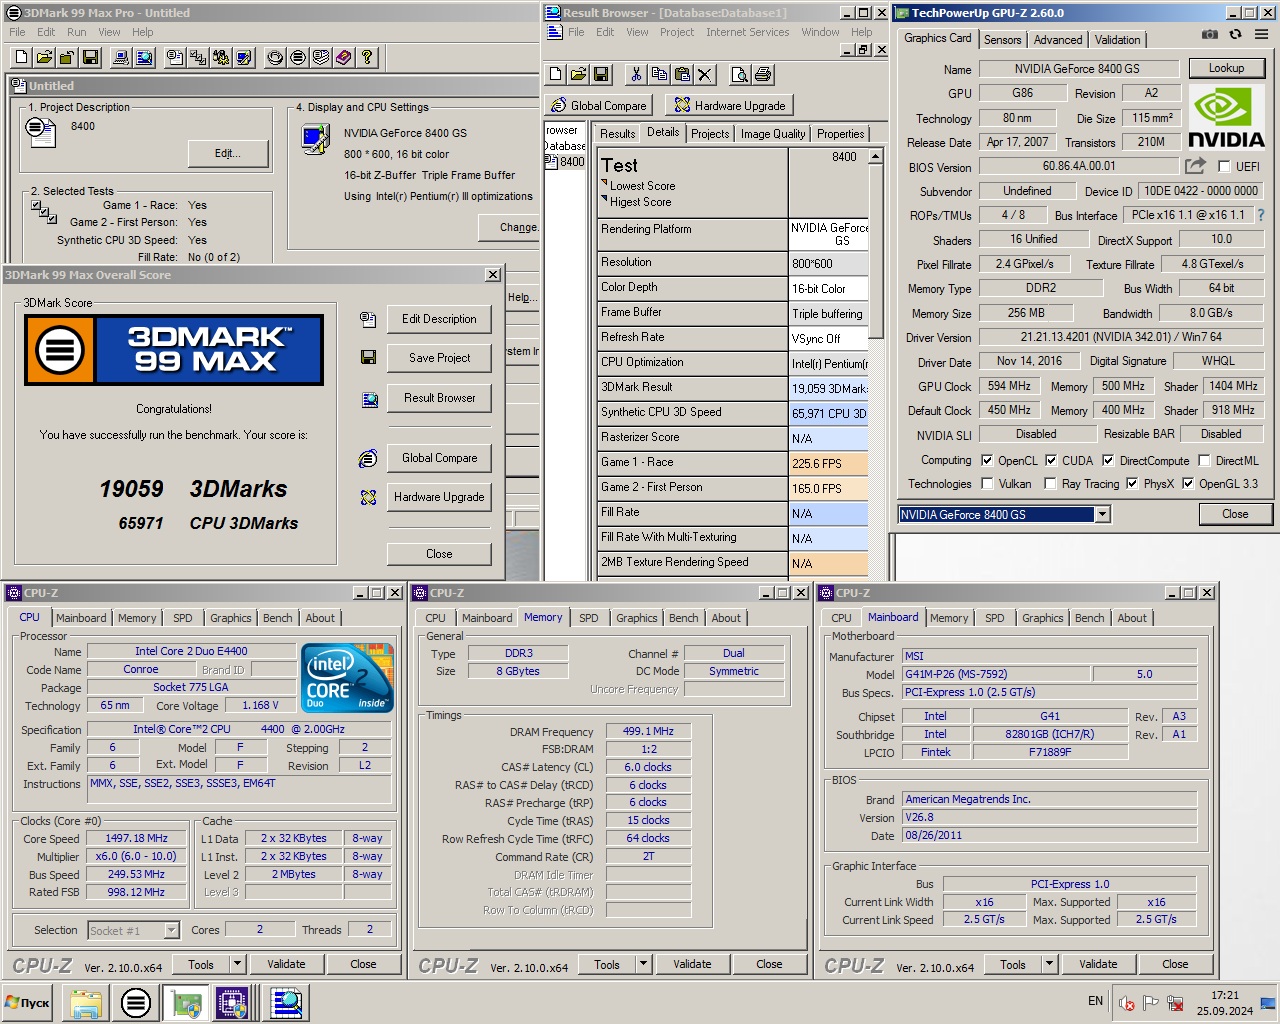The width and height of the screenshot is (1280, 1024).
Task: Toggle UEFI checkbox in GPU-Z
Action: (x=1224, y=167)
